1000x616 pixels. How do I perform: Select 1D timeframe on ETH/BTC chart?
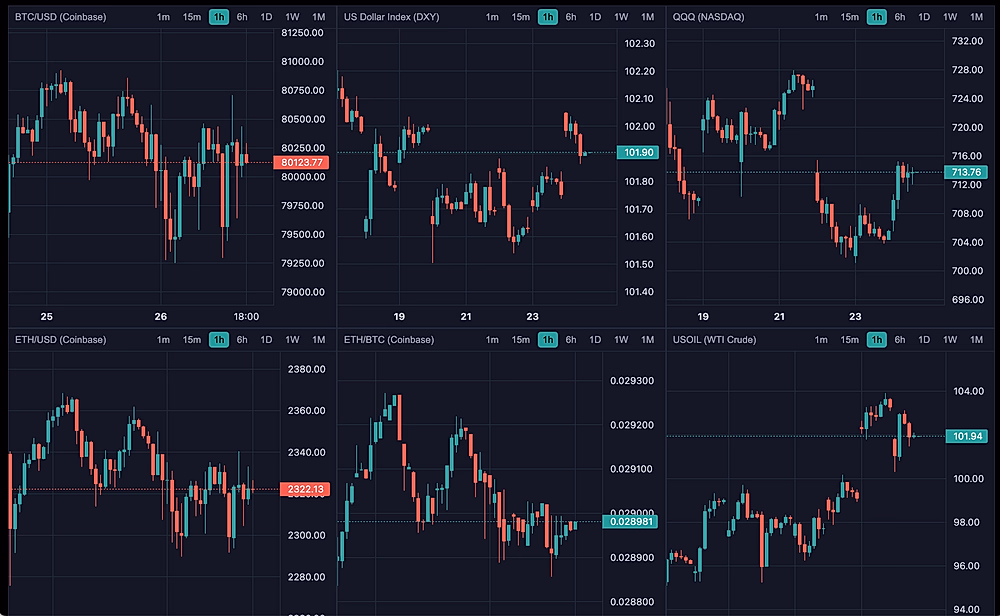pos(595,340)
